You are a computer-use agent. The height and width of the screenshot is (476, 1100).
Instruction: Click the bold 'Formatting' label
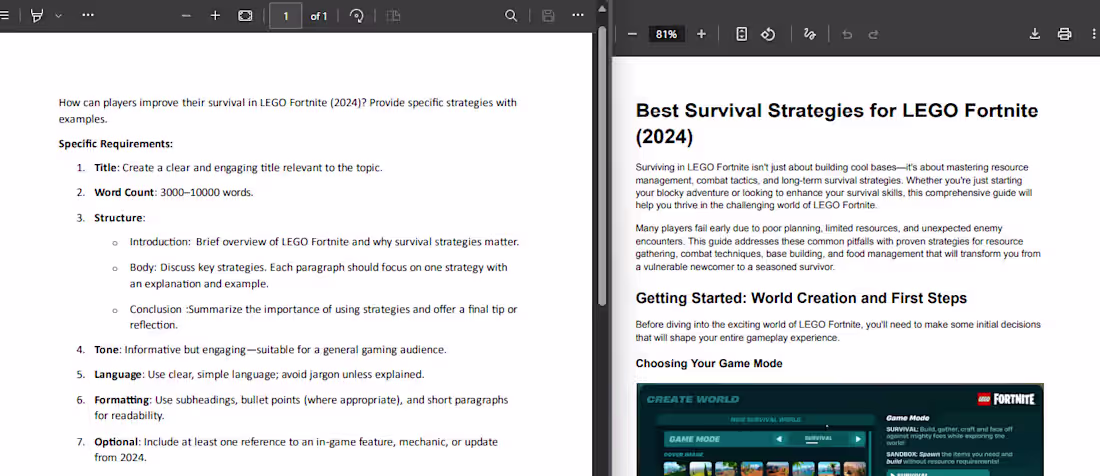point(122,400)
